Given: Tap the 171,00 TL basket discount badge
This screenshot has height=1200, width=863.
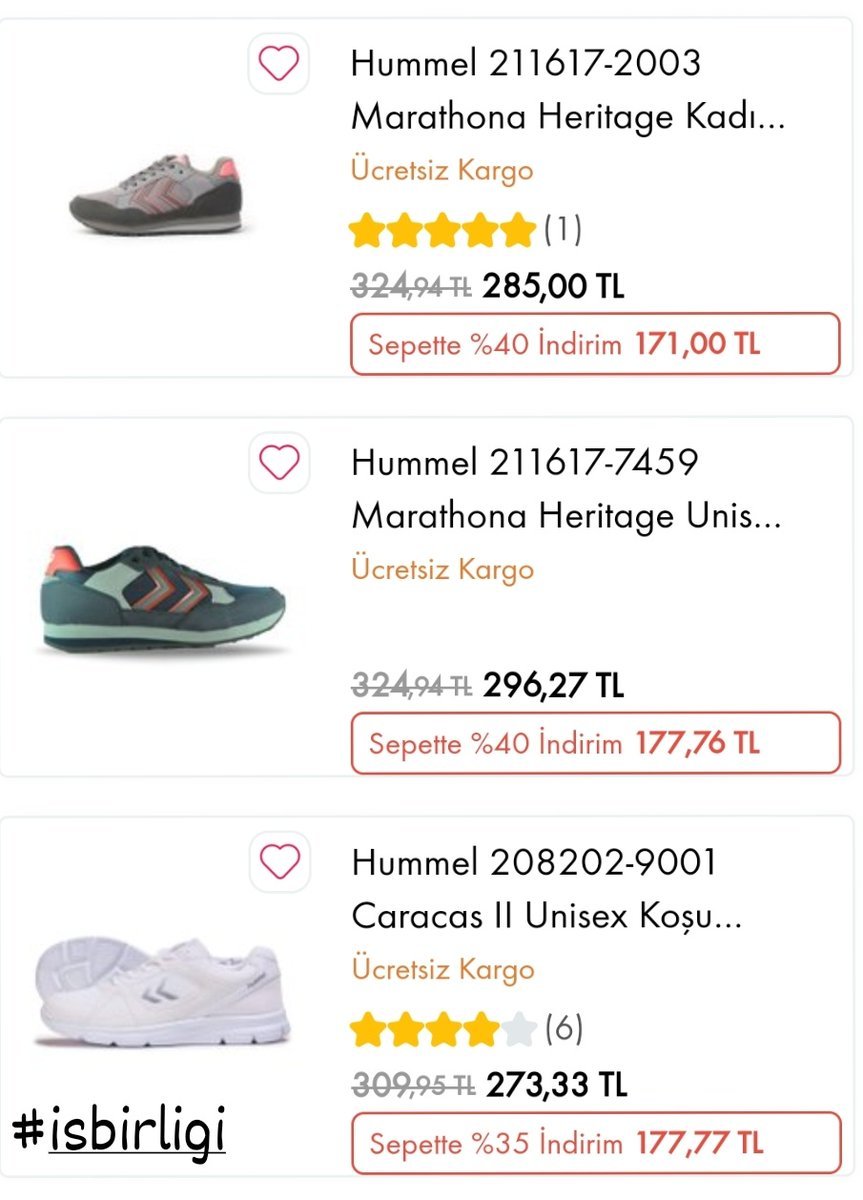Looking at the screenshot, I should point(595,345).
